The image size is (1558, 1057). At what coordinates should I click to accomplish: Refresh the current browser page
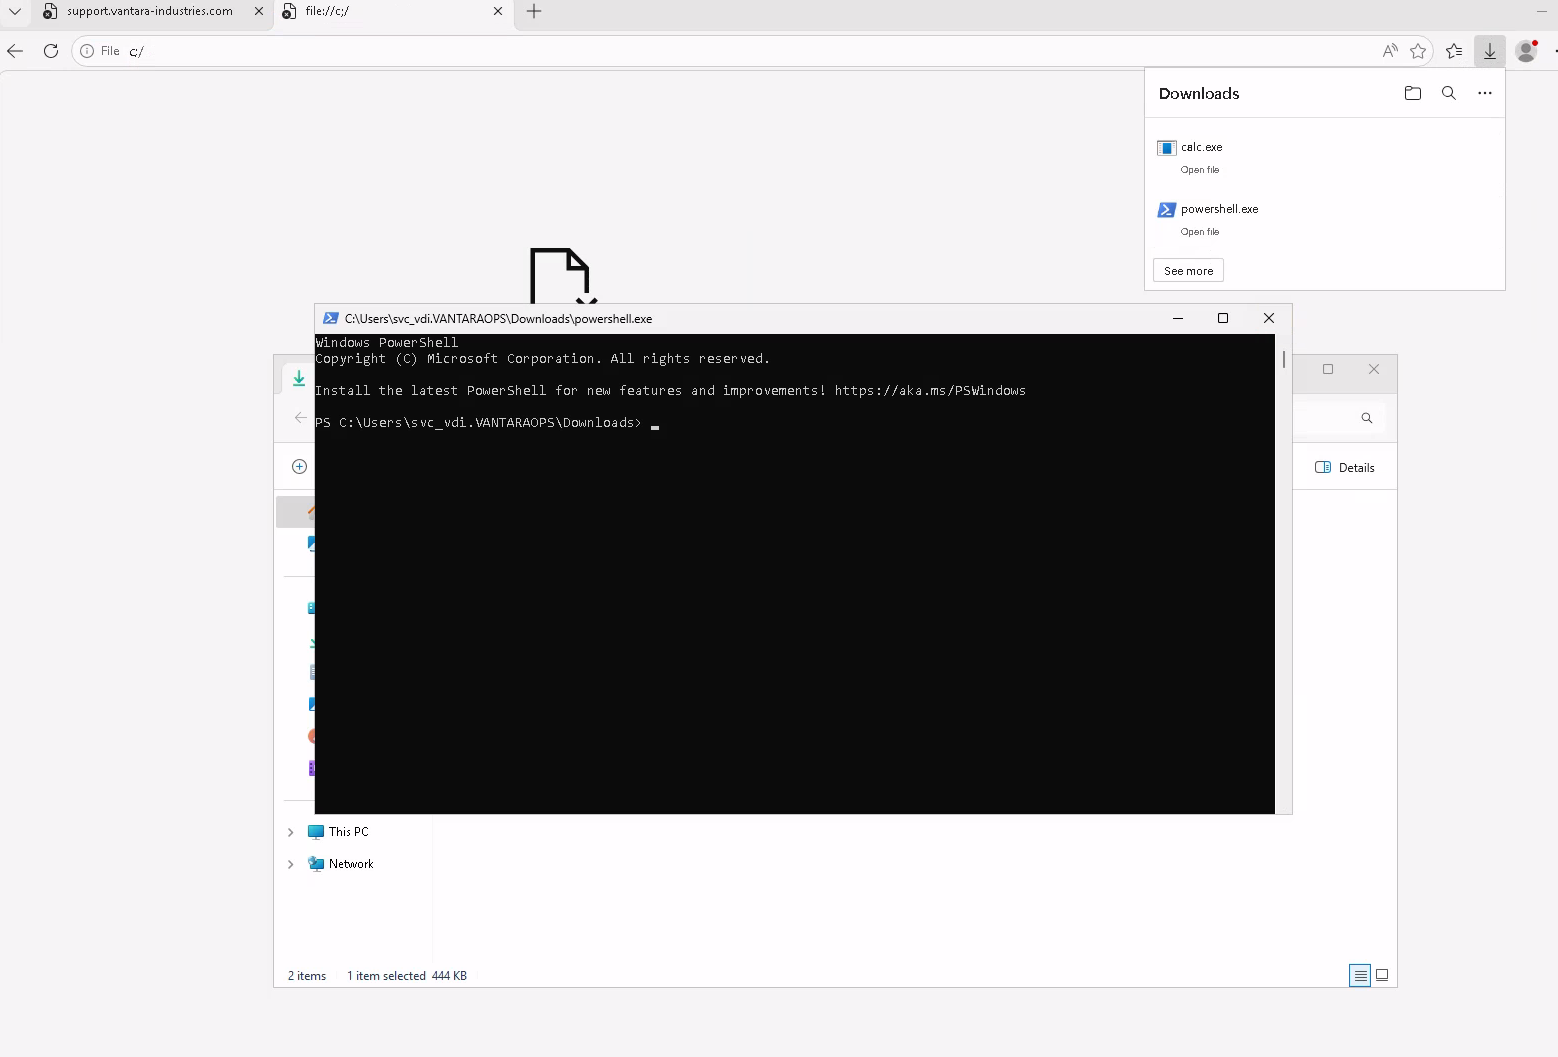click(51, 51)
